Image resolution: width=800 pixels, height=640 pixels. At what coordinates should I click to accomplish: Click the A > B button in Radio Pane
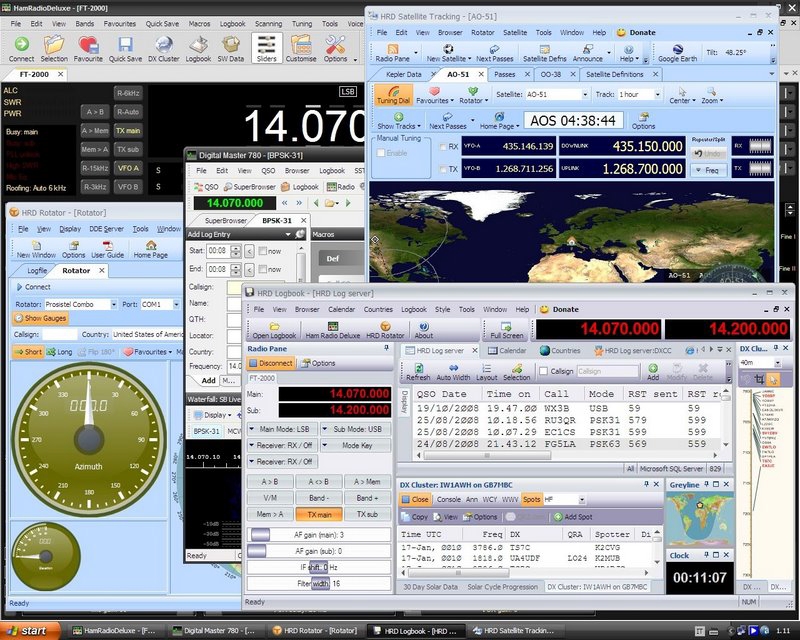(x=270, y=481)
